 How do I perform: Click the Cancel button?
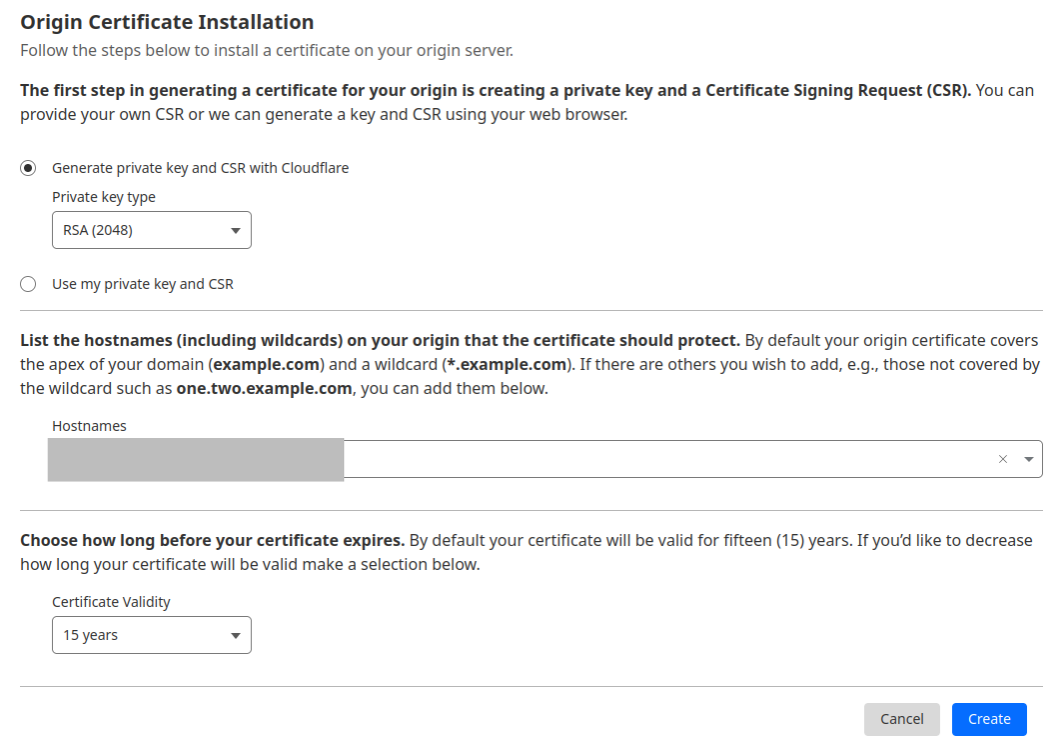[901, 719]
